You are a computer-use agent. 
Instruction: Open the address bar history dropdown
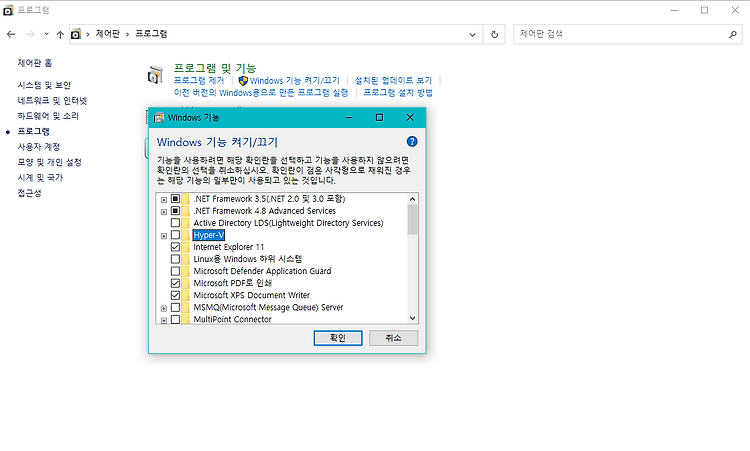[472, 34]
